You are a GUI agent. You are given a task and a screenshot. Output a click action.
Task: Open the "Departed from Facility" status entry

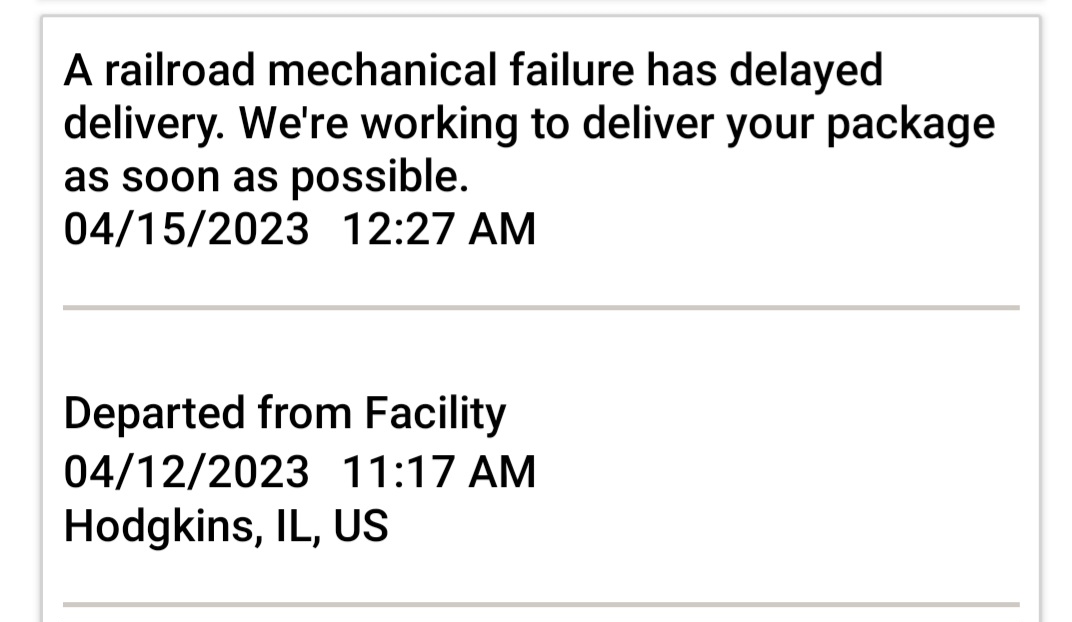pos(284,414)
